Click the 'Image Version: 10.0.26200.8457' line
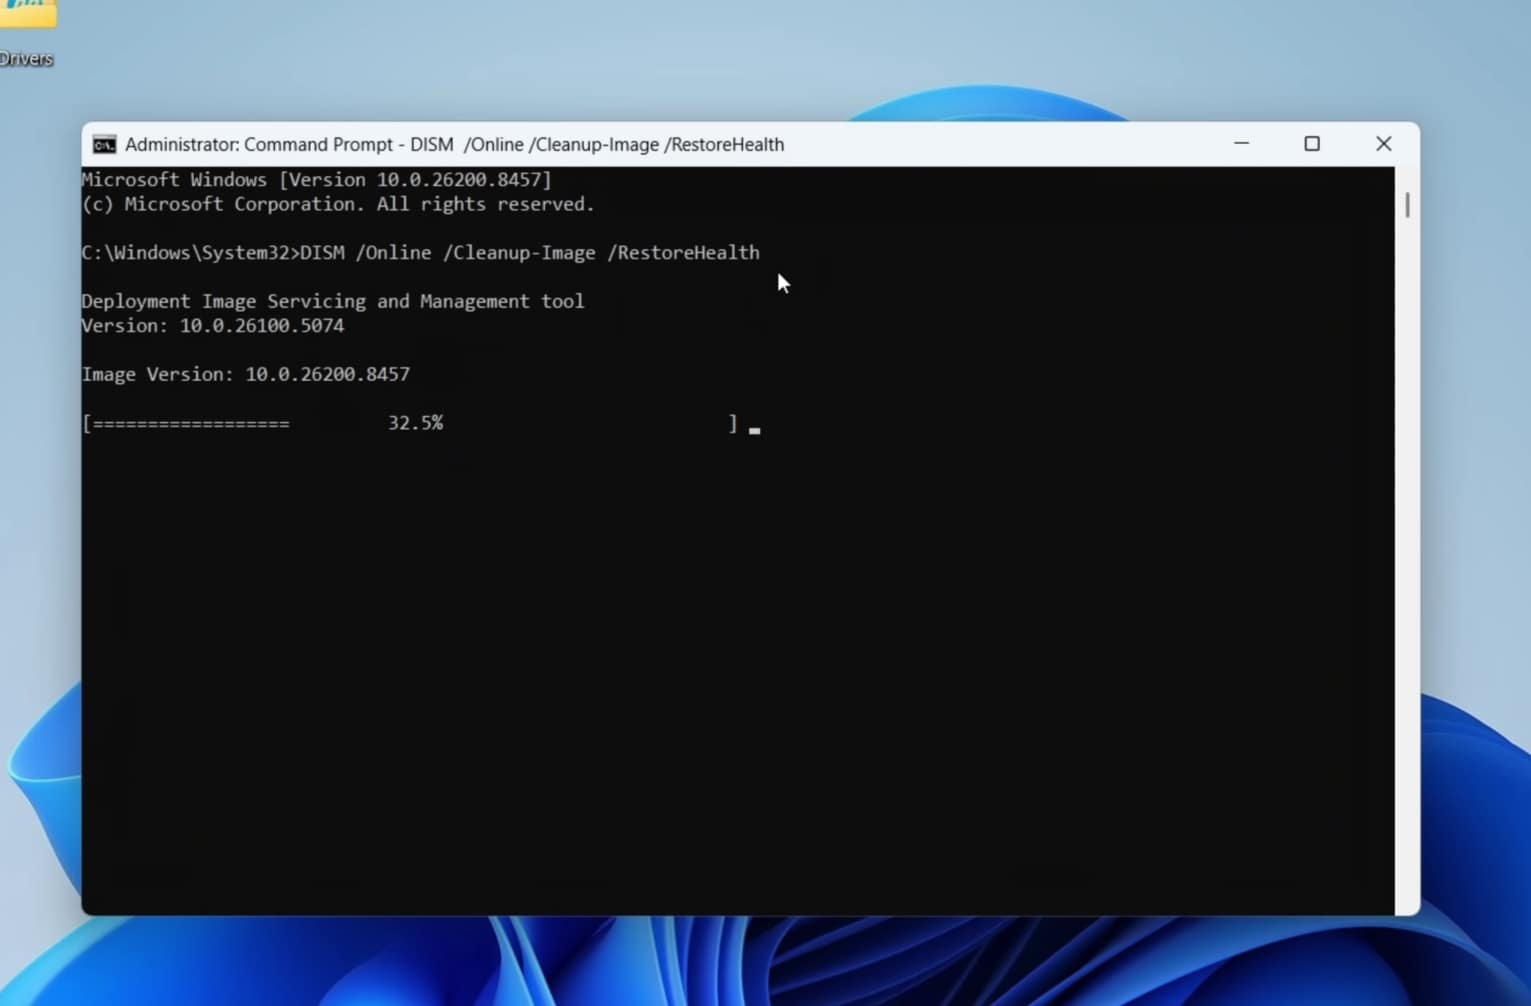This screenshot has width=1531, height=1006. (246, 374)
